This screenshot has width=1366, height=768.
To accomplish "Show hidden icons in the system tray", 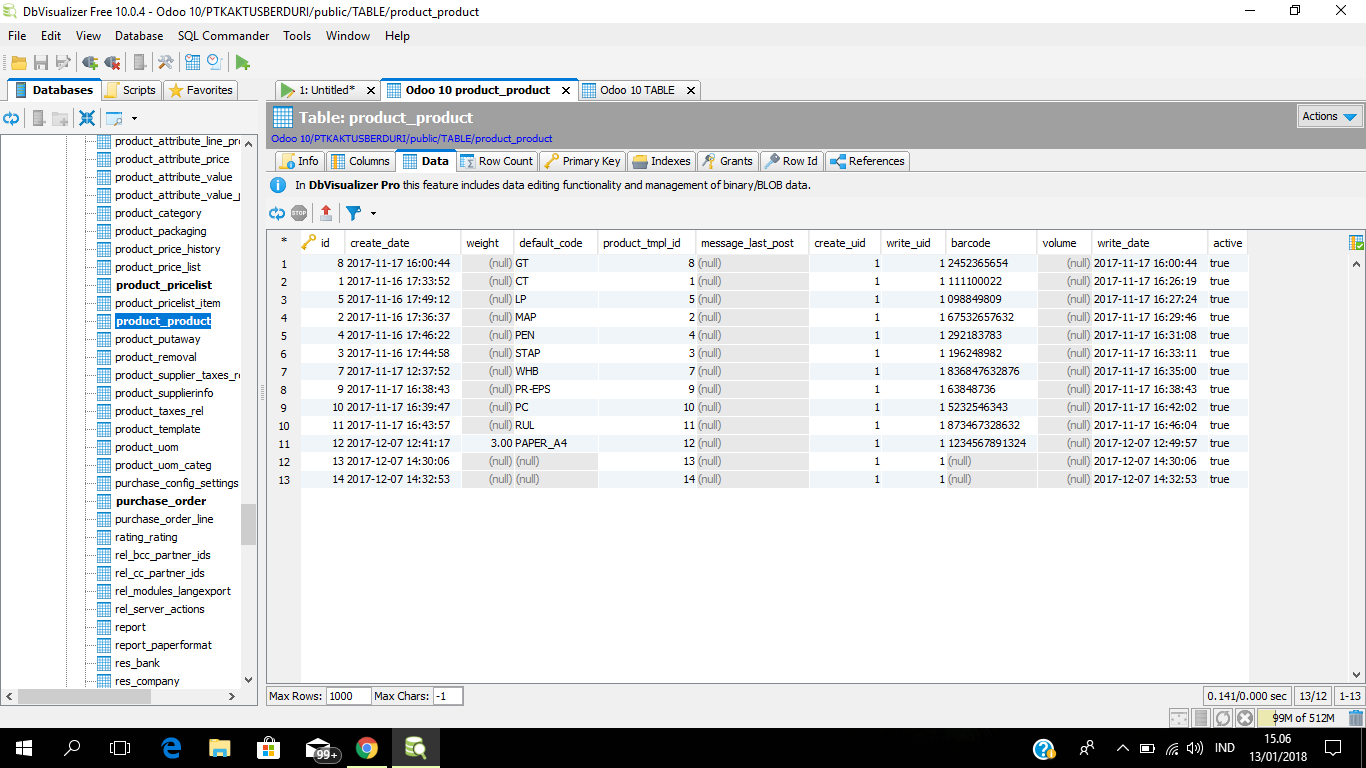I will click(1122, 747).
